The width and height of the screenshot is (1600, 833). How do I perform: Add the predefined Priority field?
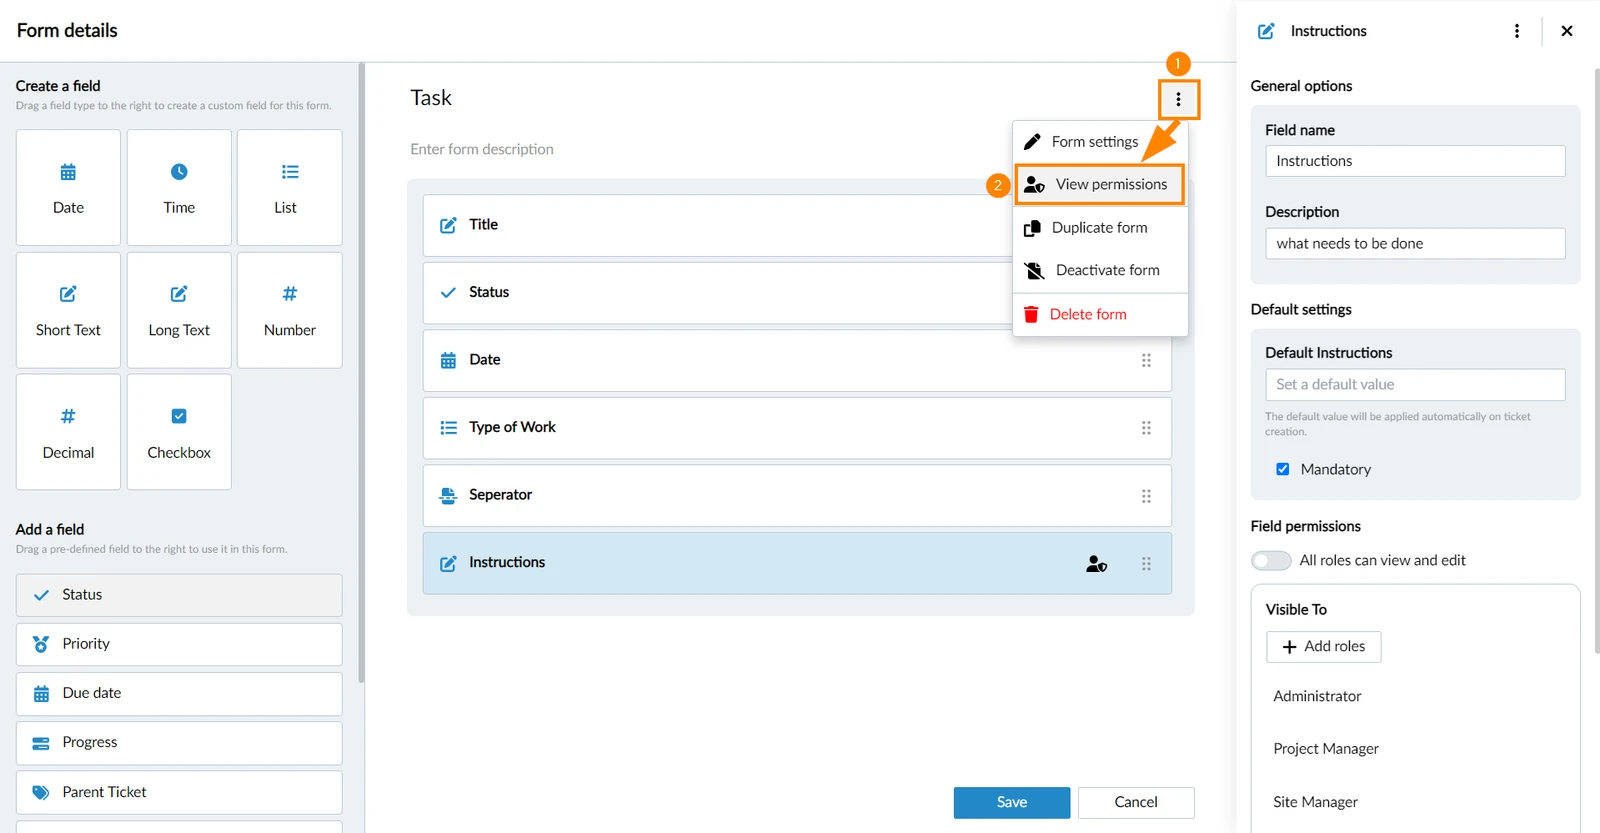coord(179,644)
